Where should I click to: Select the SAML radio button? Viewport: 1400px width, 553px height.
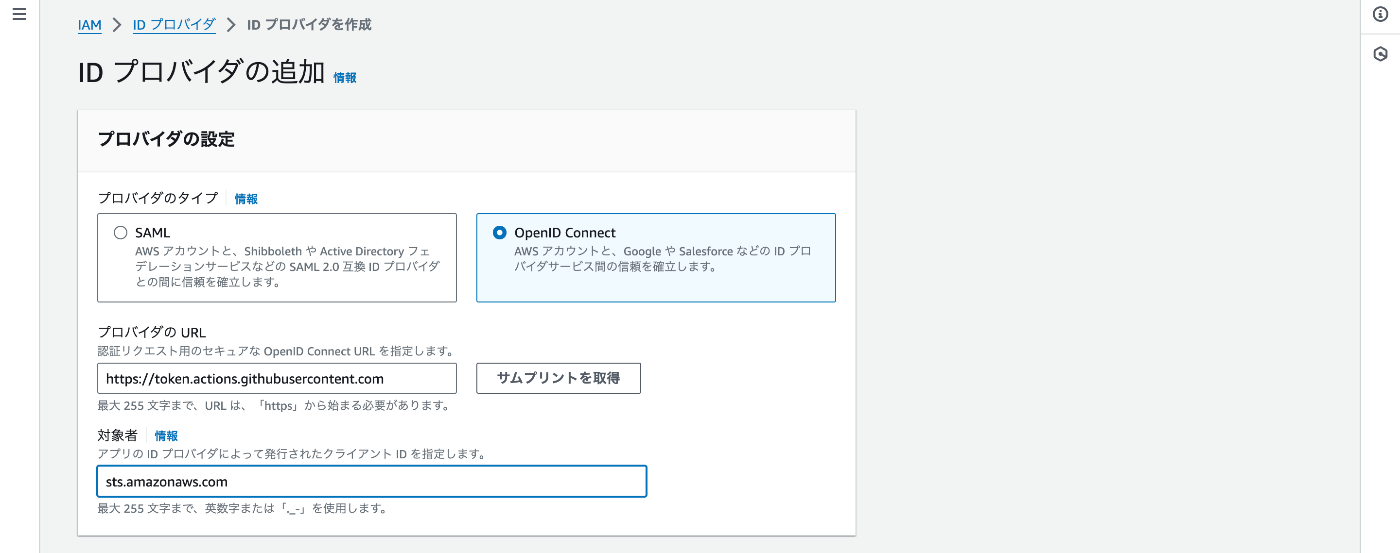(120, 233)
